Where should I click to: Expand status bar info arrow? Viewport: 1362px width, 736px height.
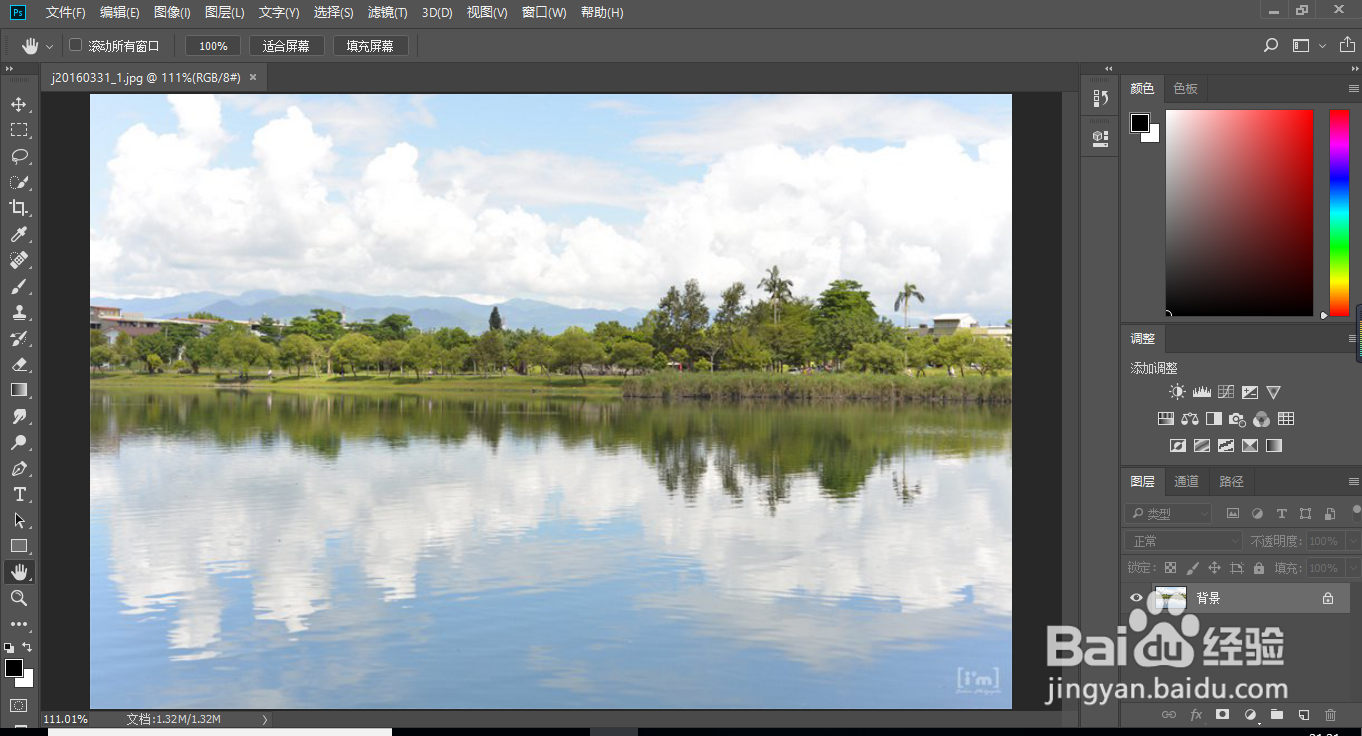tap(264, 719)
